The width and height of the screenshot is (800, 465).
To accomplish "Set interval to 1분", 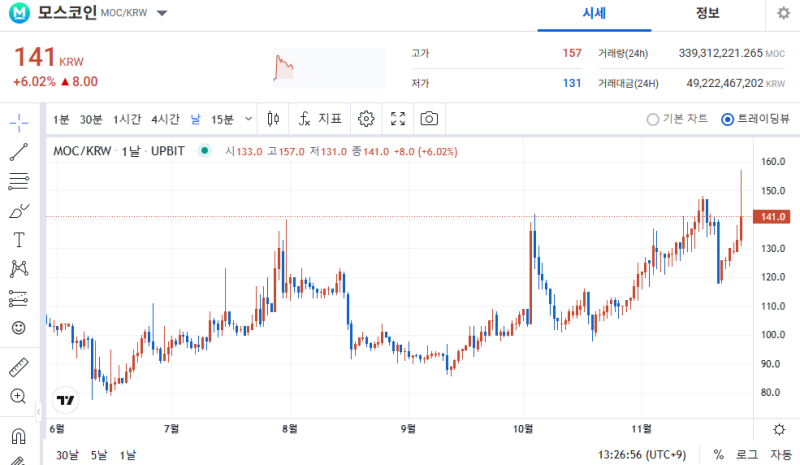I will pos(61,119).
